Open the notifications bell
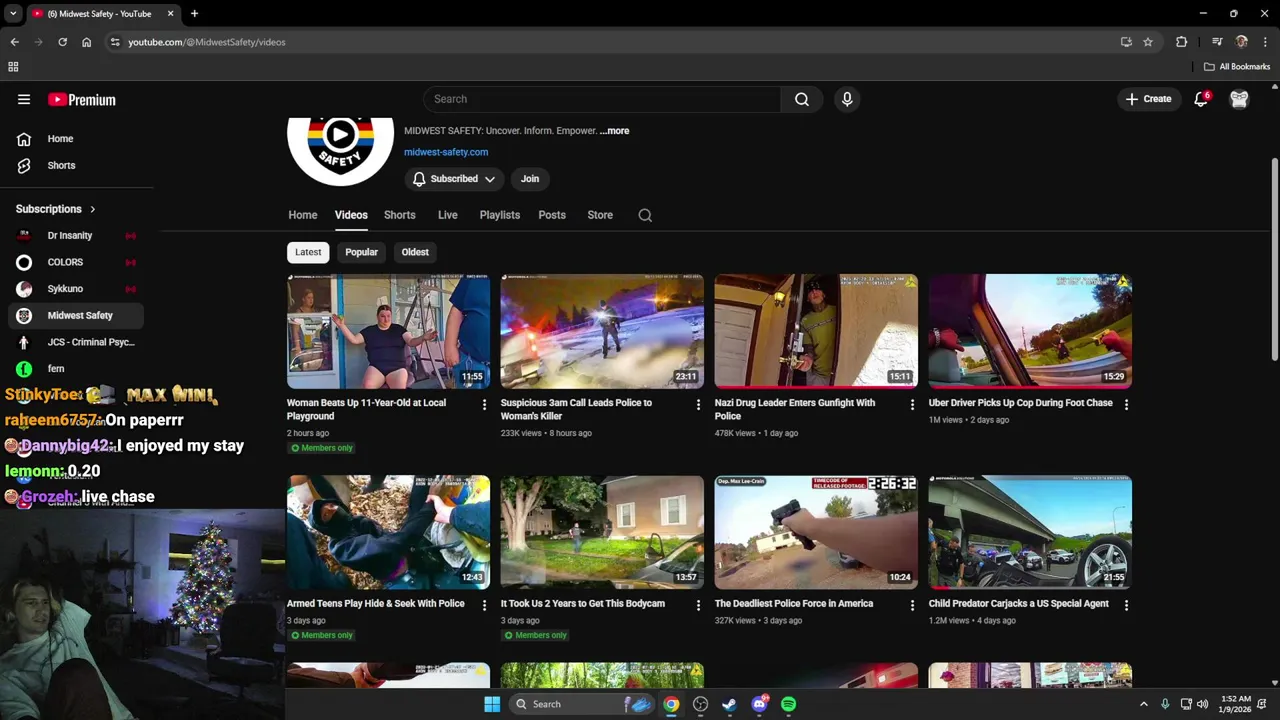 (x=1201, y=99)
